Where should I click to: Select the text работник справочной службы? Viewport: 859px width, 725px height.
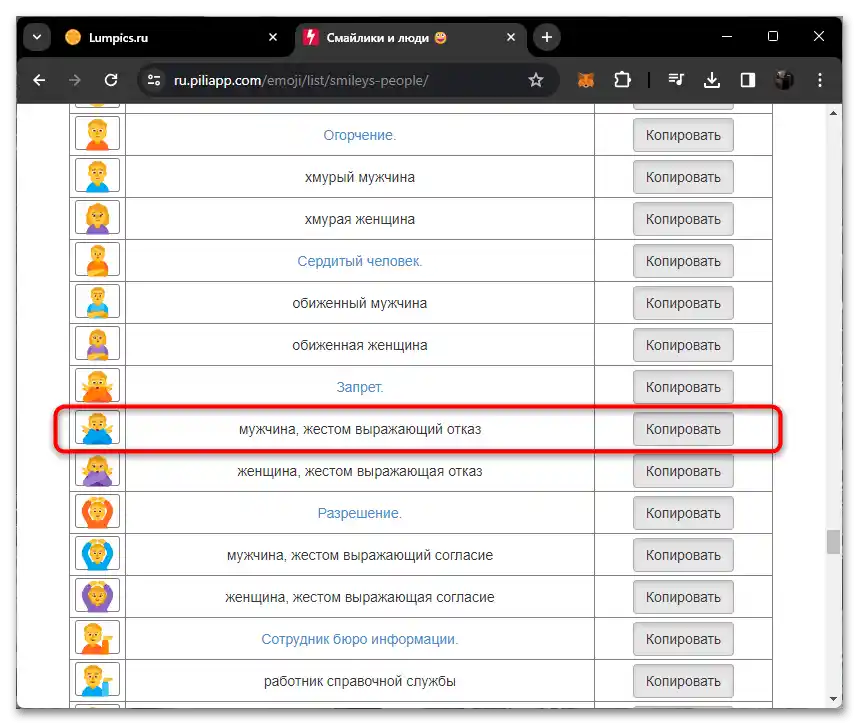tap(359, 681)
